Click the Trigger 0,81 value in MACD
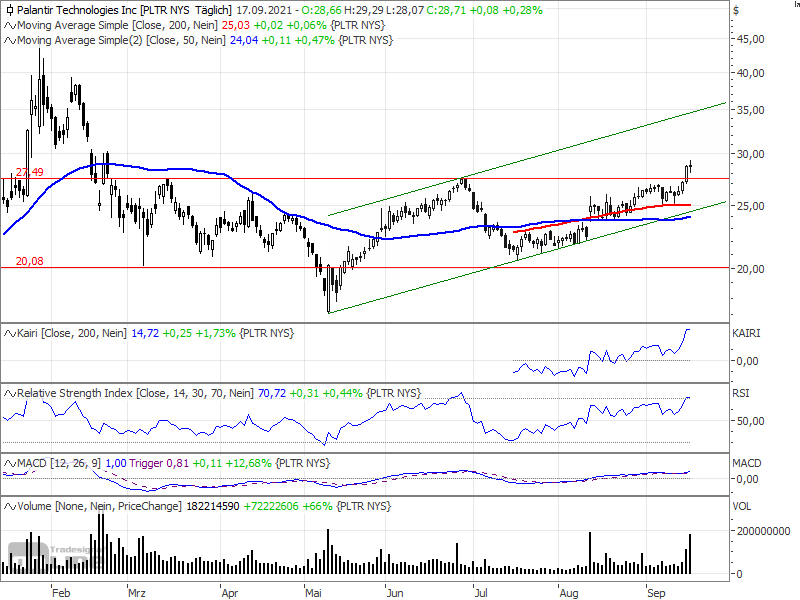 159,463
